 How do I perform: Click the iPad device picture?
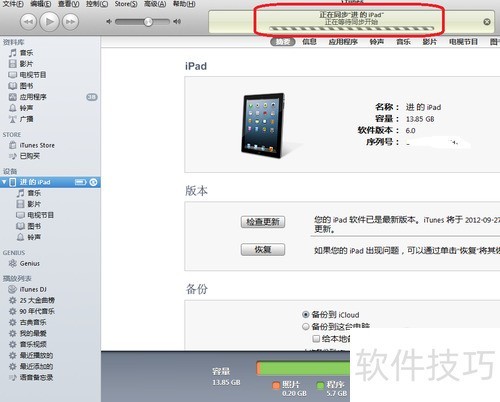tap(263, 125)
